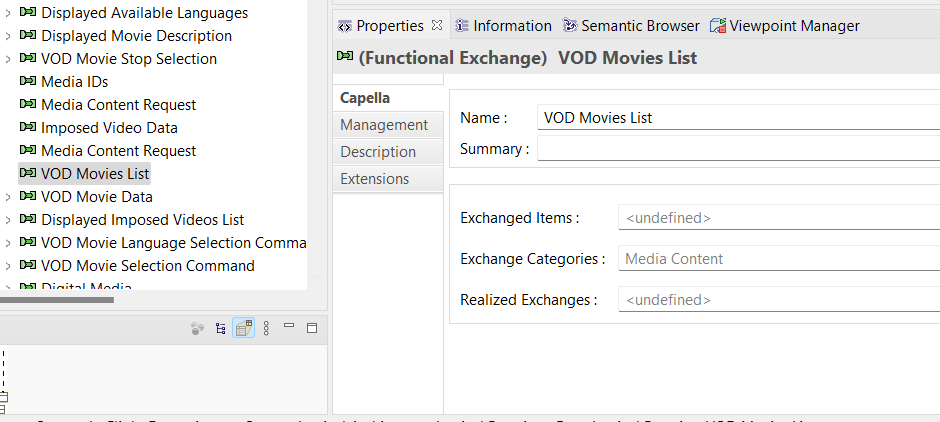Toggle the highlighted table view button

tap(243, 328)
